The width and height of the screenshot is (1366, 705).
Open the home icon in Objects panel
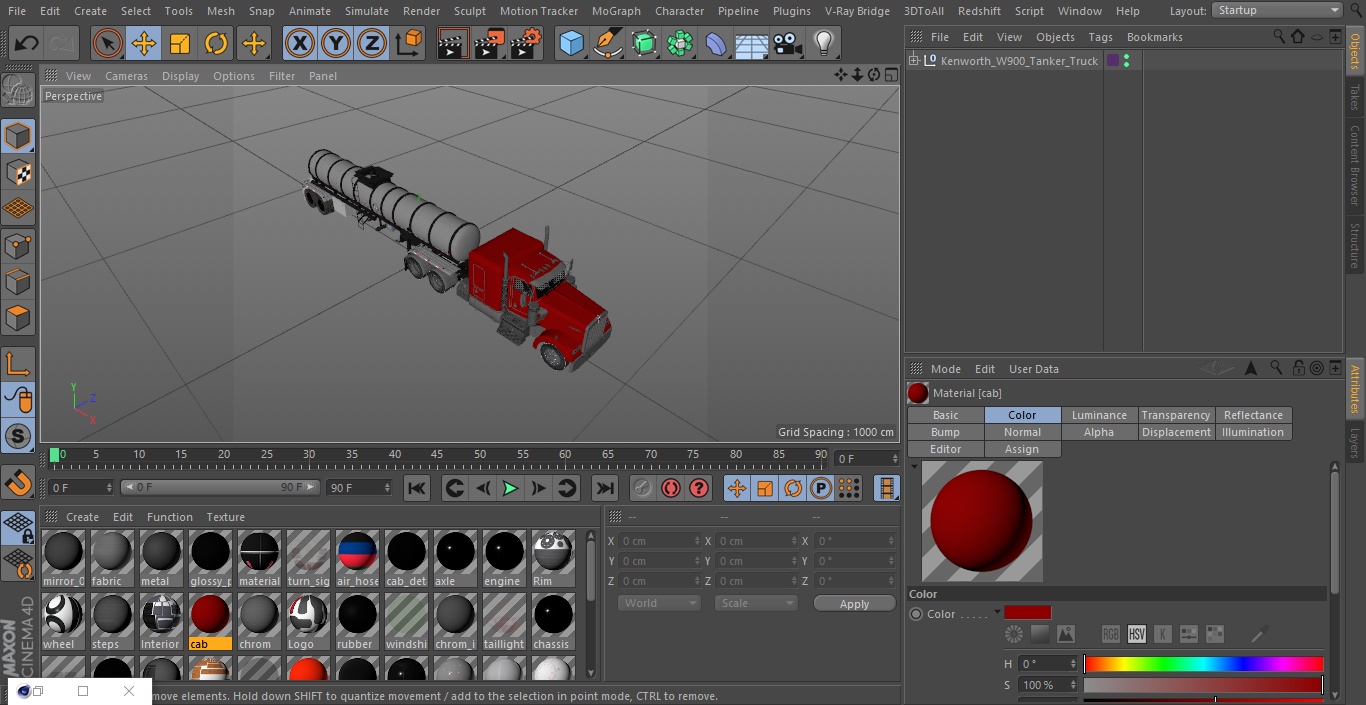(1298, 36)
